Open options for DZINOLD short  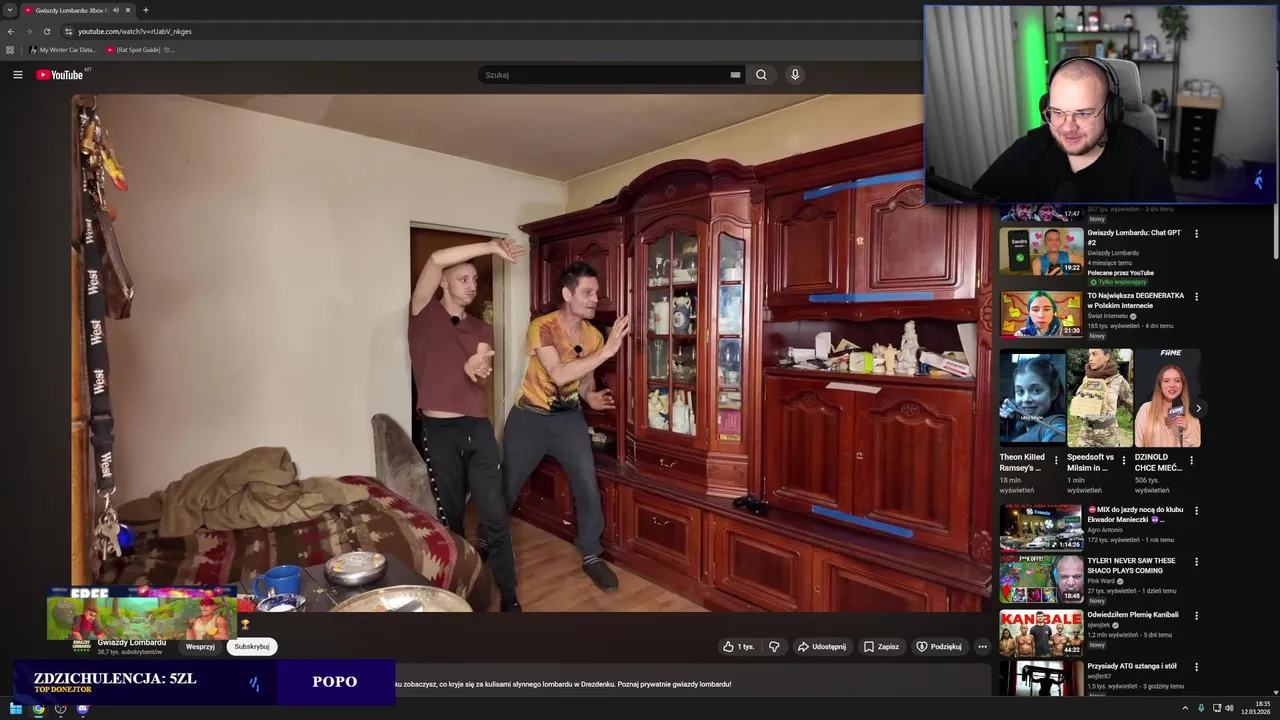click(1191, 461)
